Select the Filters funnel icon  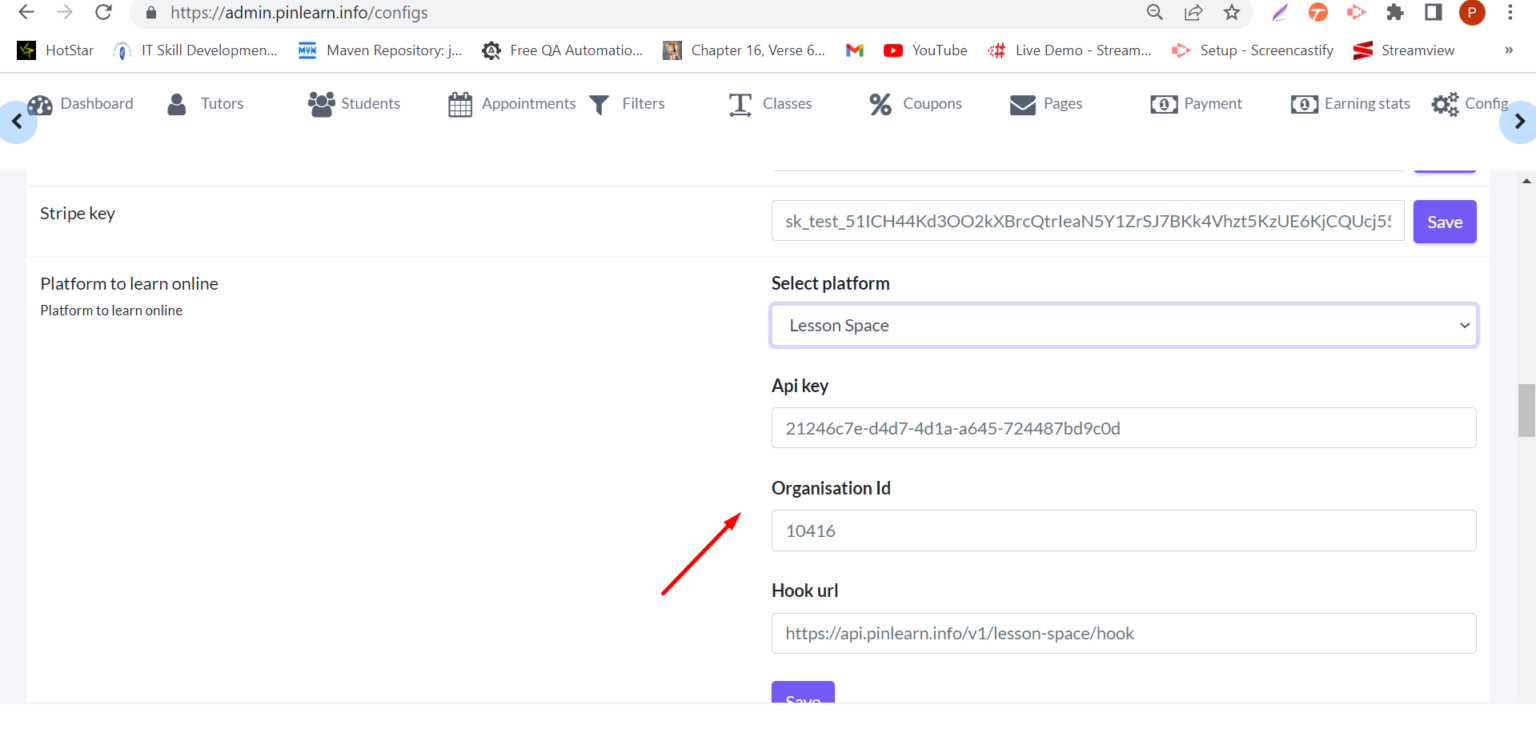[x=599, y=103]
